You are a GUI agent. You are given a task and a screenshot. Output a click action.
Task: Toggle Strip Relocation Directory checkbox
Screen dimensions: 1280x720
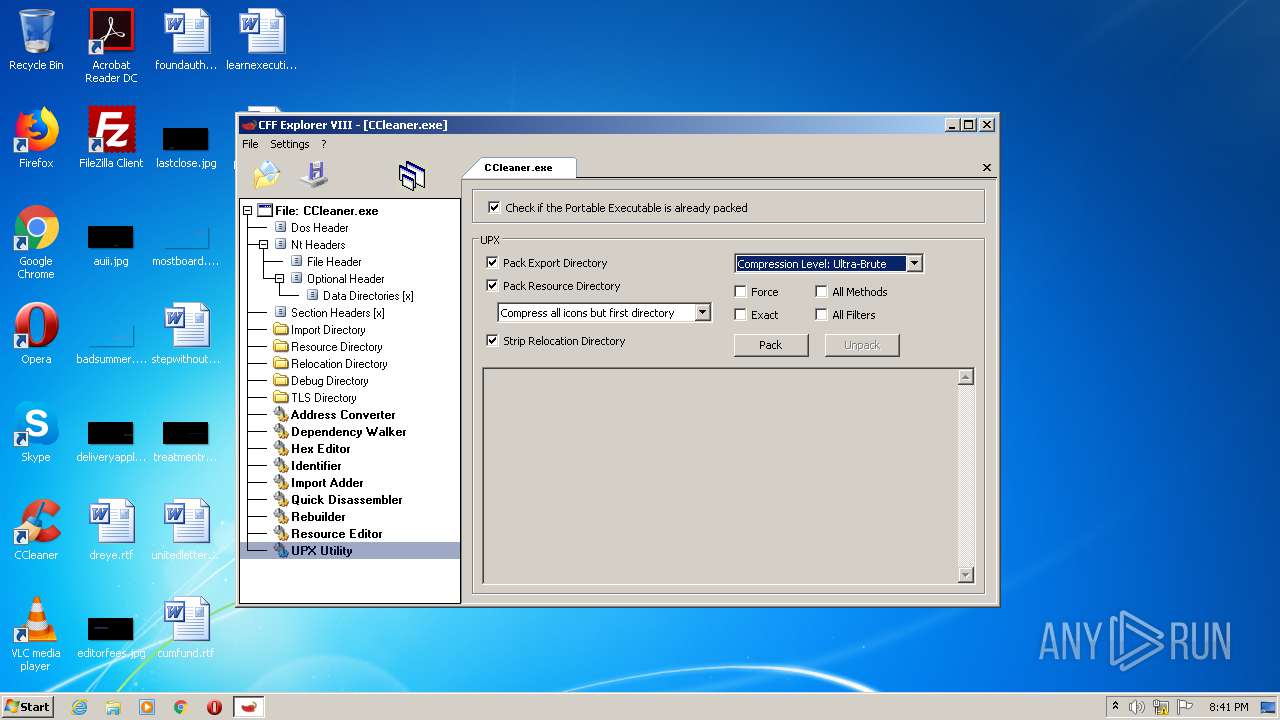point(492,341)
